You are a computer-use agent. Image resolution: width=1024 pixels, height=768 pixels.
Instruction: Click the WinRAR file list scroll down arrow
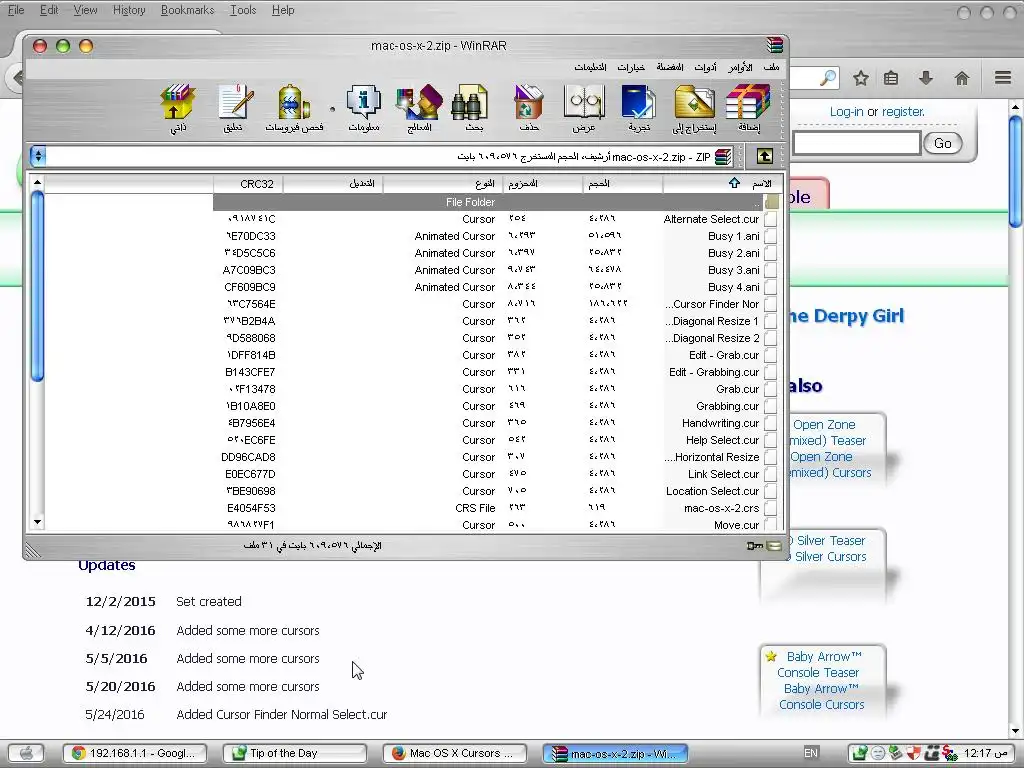pyautogui.click(x=37, y=522)
